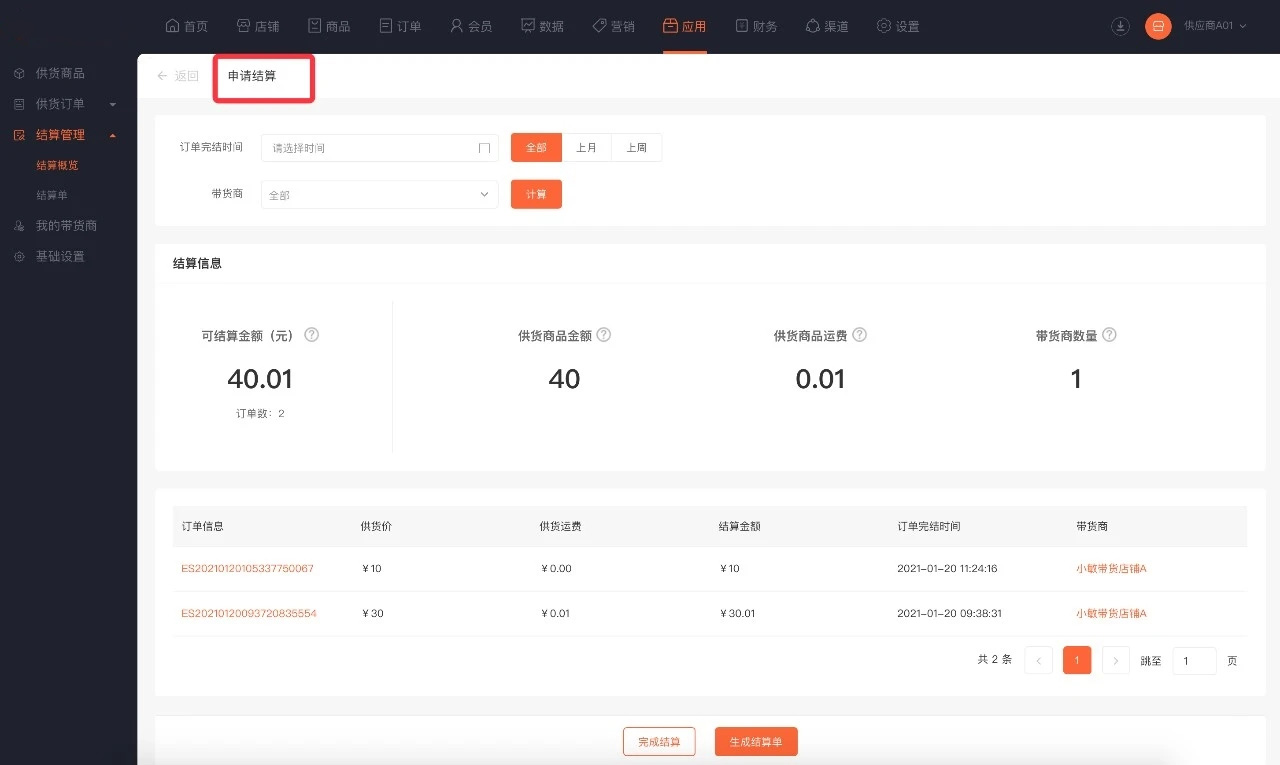
Task: Open 结算单 in sidebar
Action: point(52,195)
